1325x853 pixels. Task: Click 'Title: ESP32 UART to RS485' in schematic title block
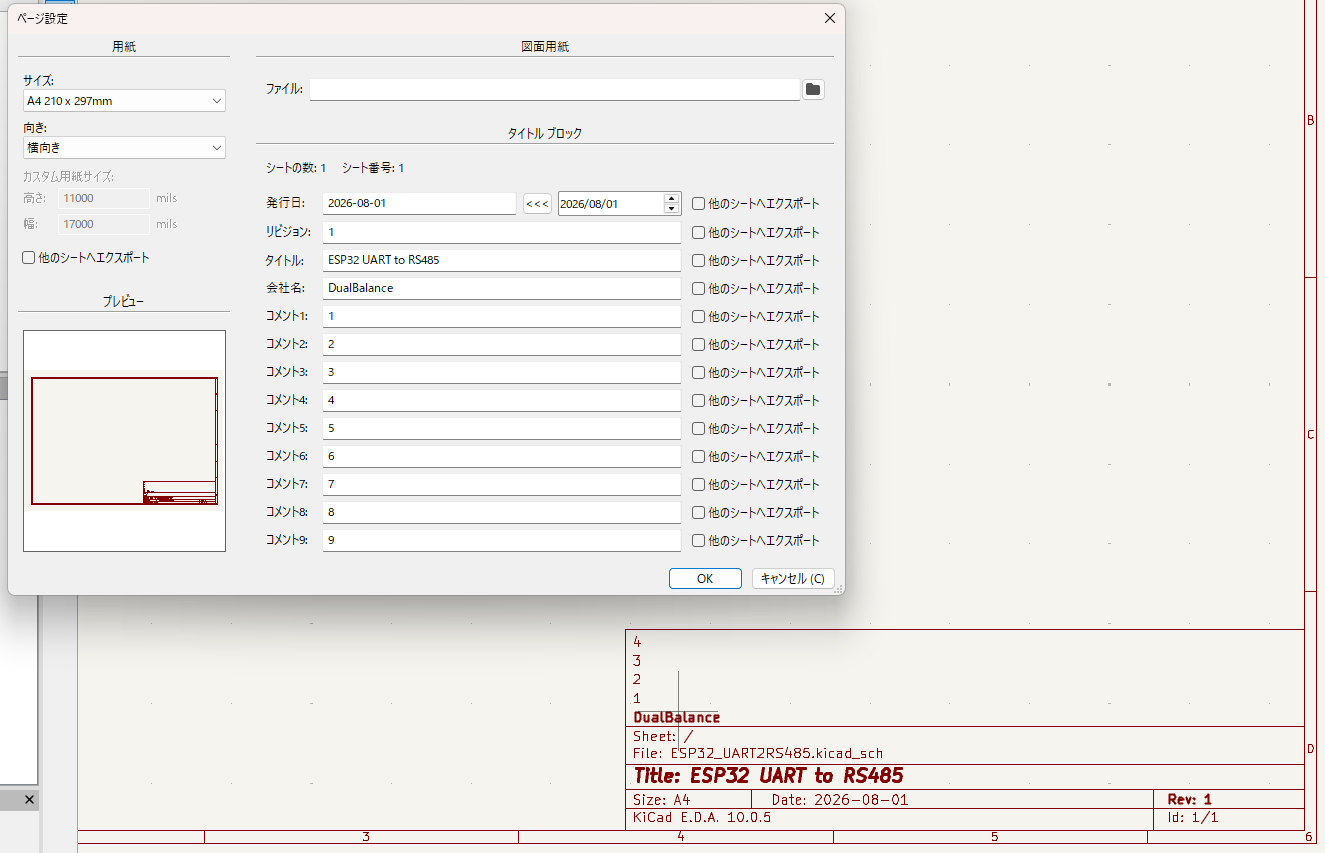click(x=768, y=776)
